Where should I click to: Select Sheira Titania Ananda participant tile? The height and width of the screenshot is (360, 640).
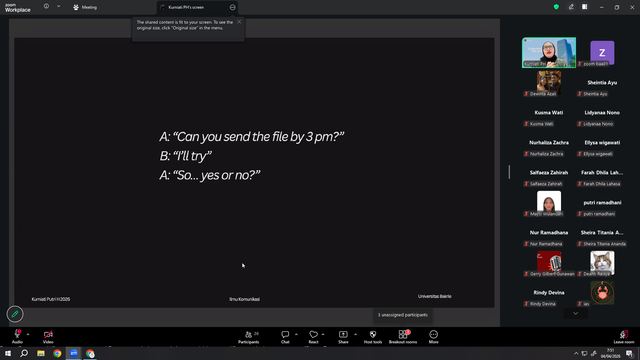click(602, 233)
